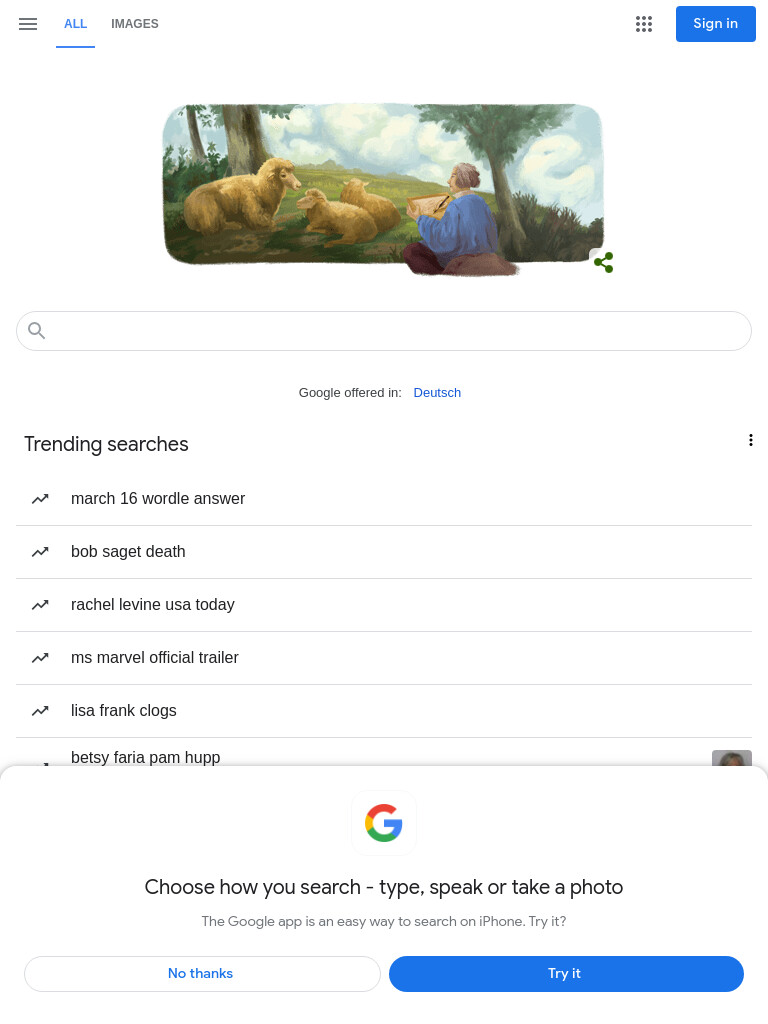
Task: Open the Google apps grid
Action: [644, 24]
